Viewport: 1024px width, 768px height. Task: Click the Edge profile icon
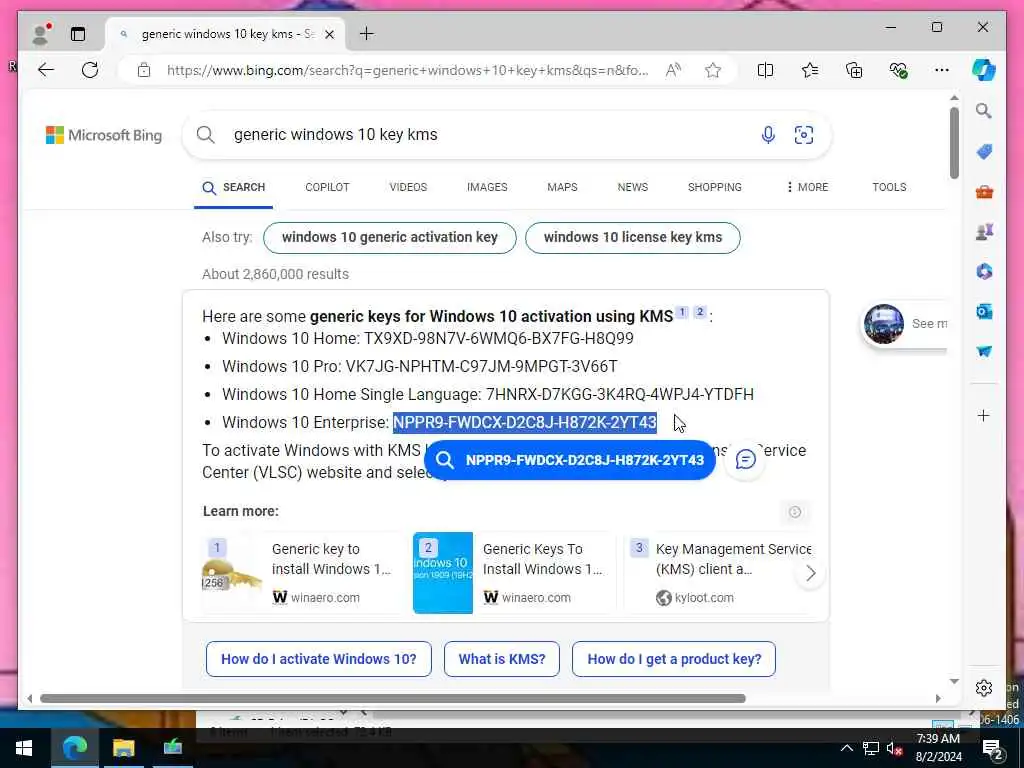tap(41, 34)
